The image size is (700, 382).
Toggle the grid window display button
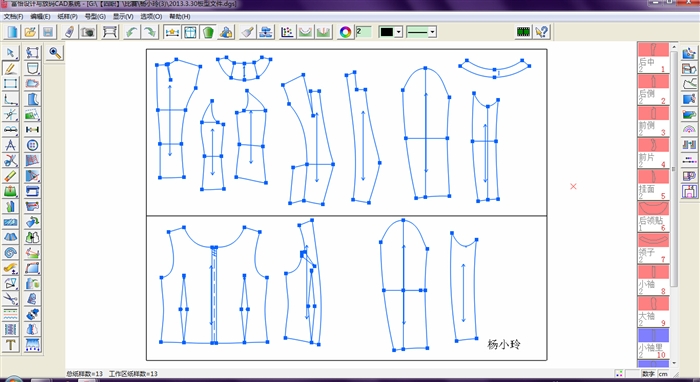pos(191,32)
